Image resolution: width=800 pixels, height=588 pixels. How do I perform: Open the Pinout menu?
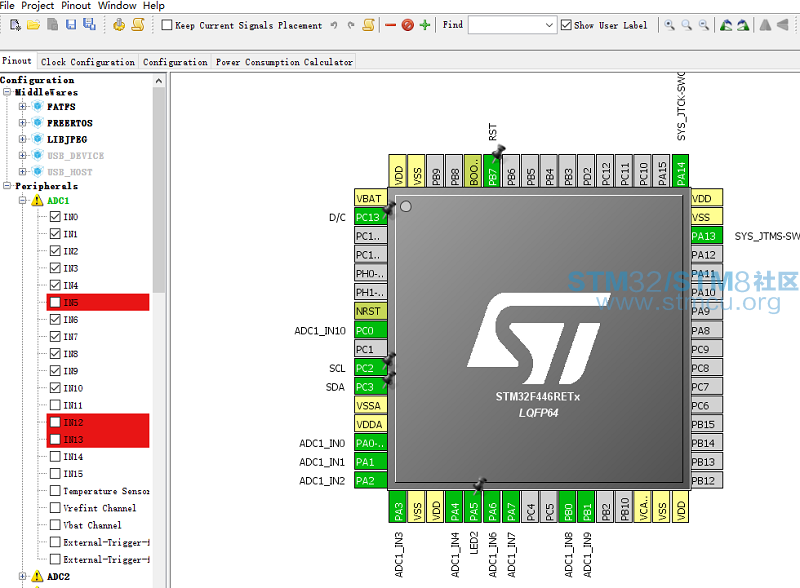pos(76,6)
